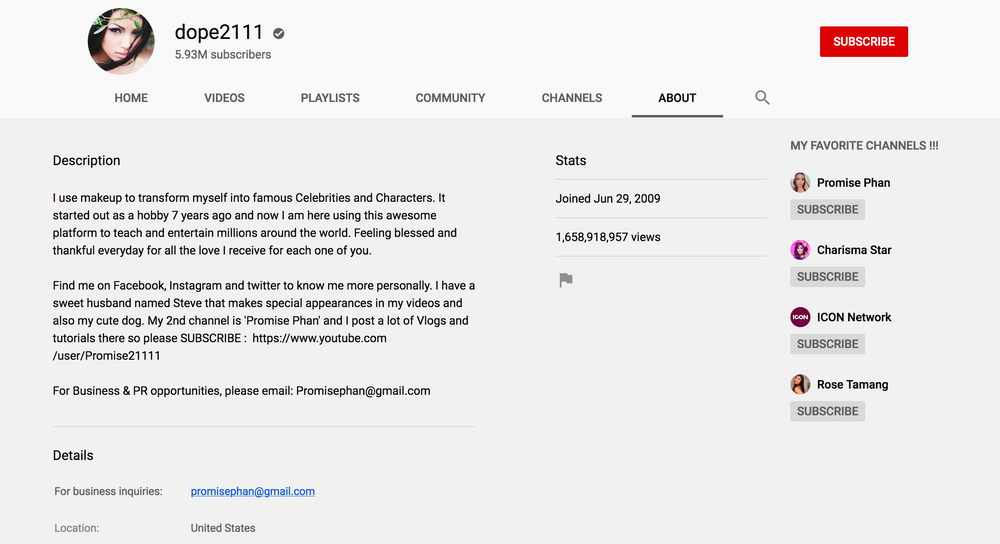The height and width of the screenshot is (544, 1000).
Task: Select the ABOUT tab
Action: click(677, 98)
